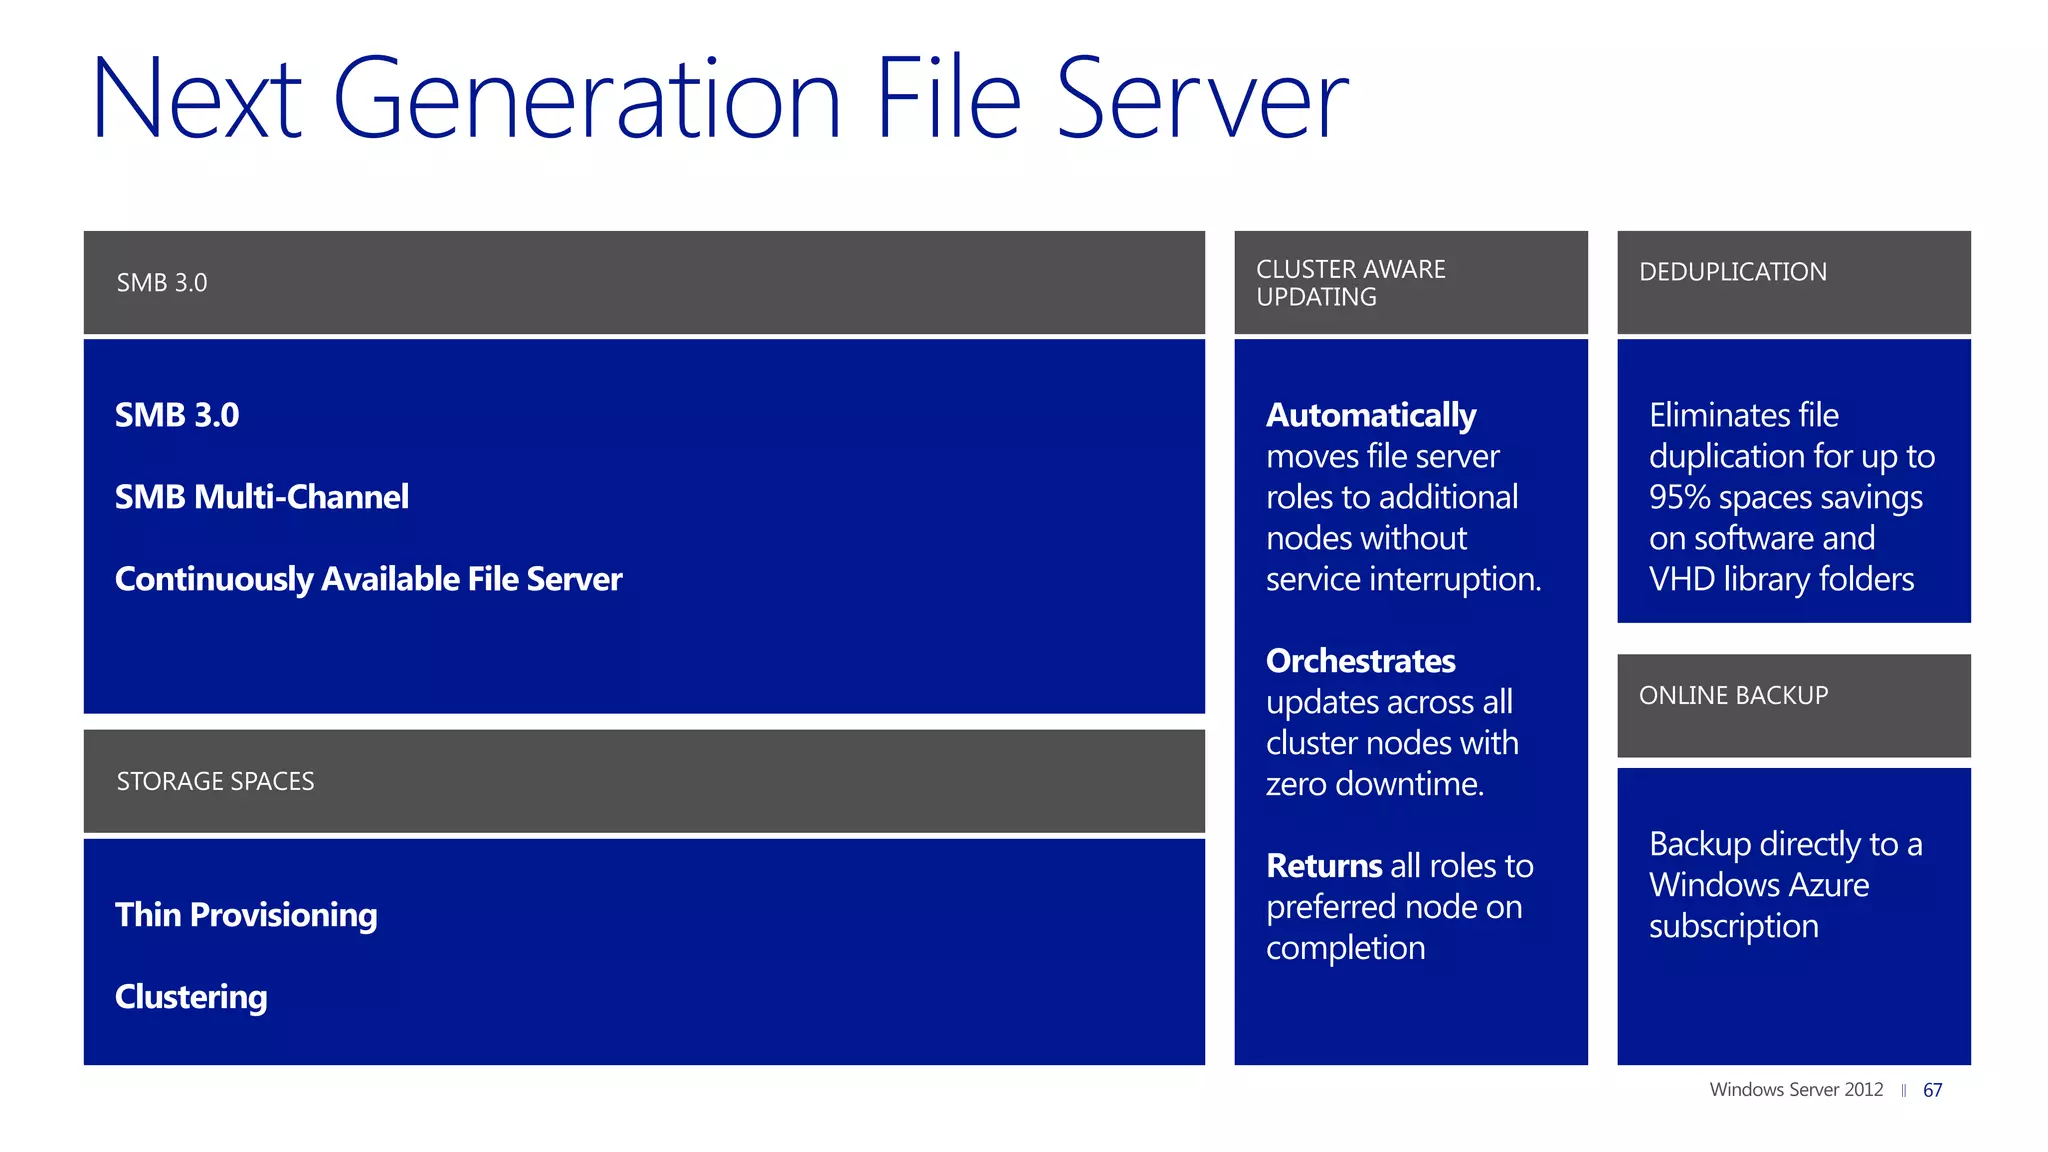Click the slide title 'Next Generation File Server'
The image size is (2048, 1152).
tap(720, 98)
